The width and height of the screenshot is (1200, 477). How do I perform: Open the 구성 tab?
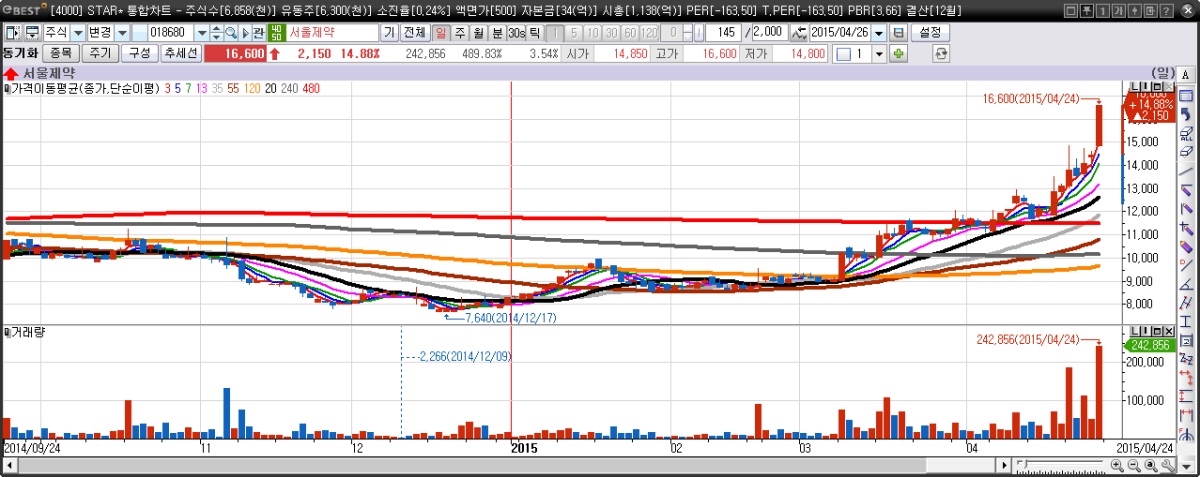click(139, 53)
